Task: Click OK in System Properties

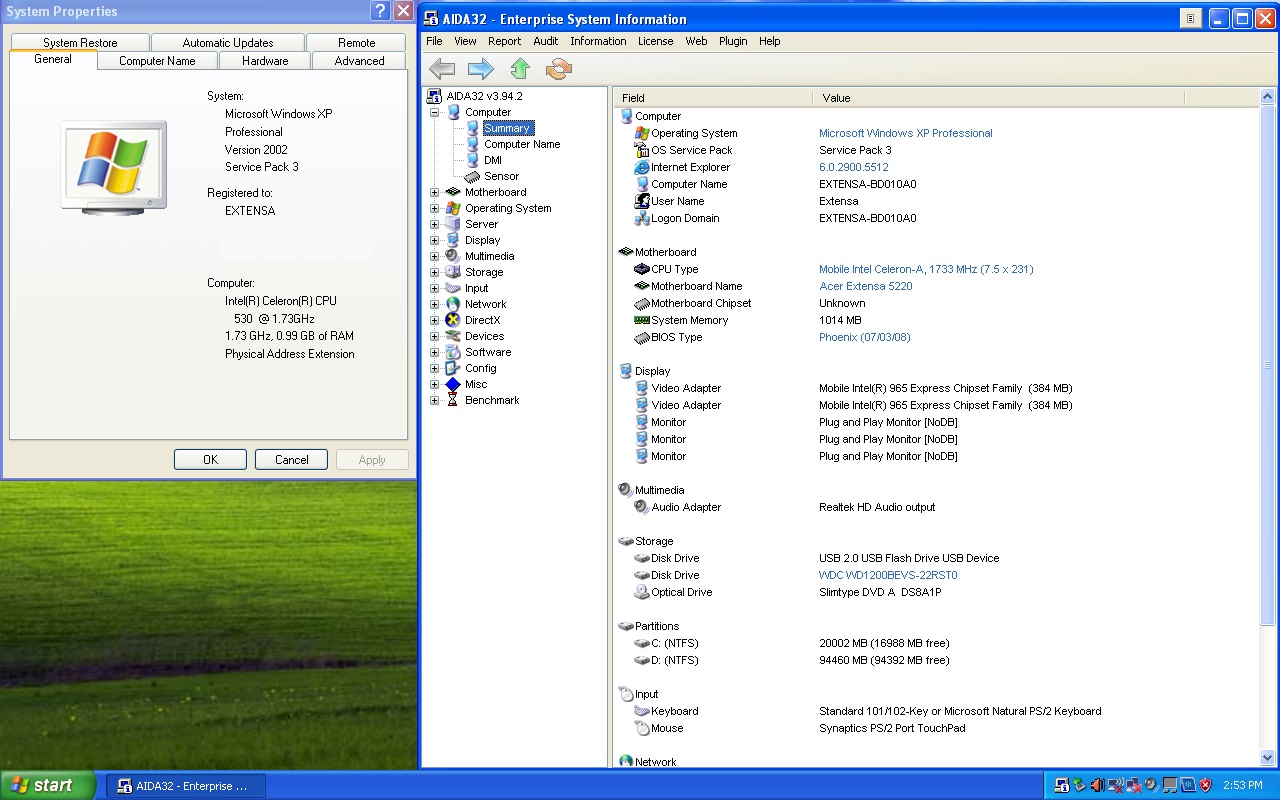Action: (x=210, y=460)
